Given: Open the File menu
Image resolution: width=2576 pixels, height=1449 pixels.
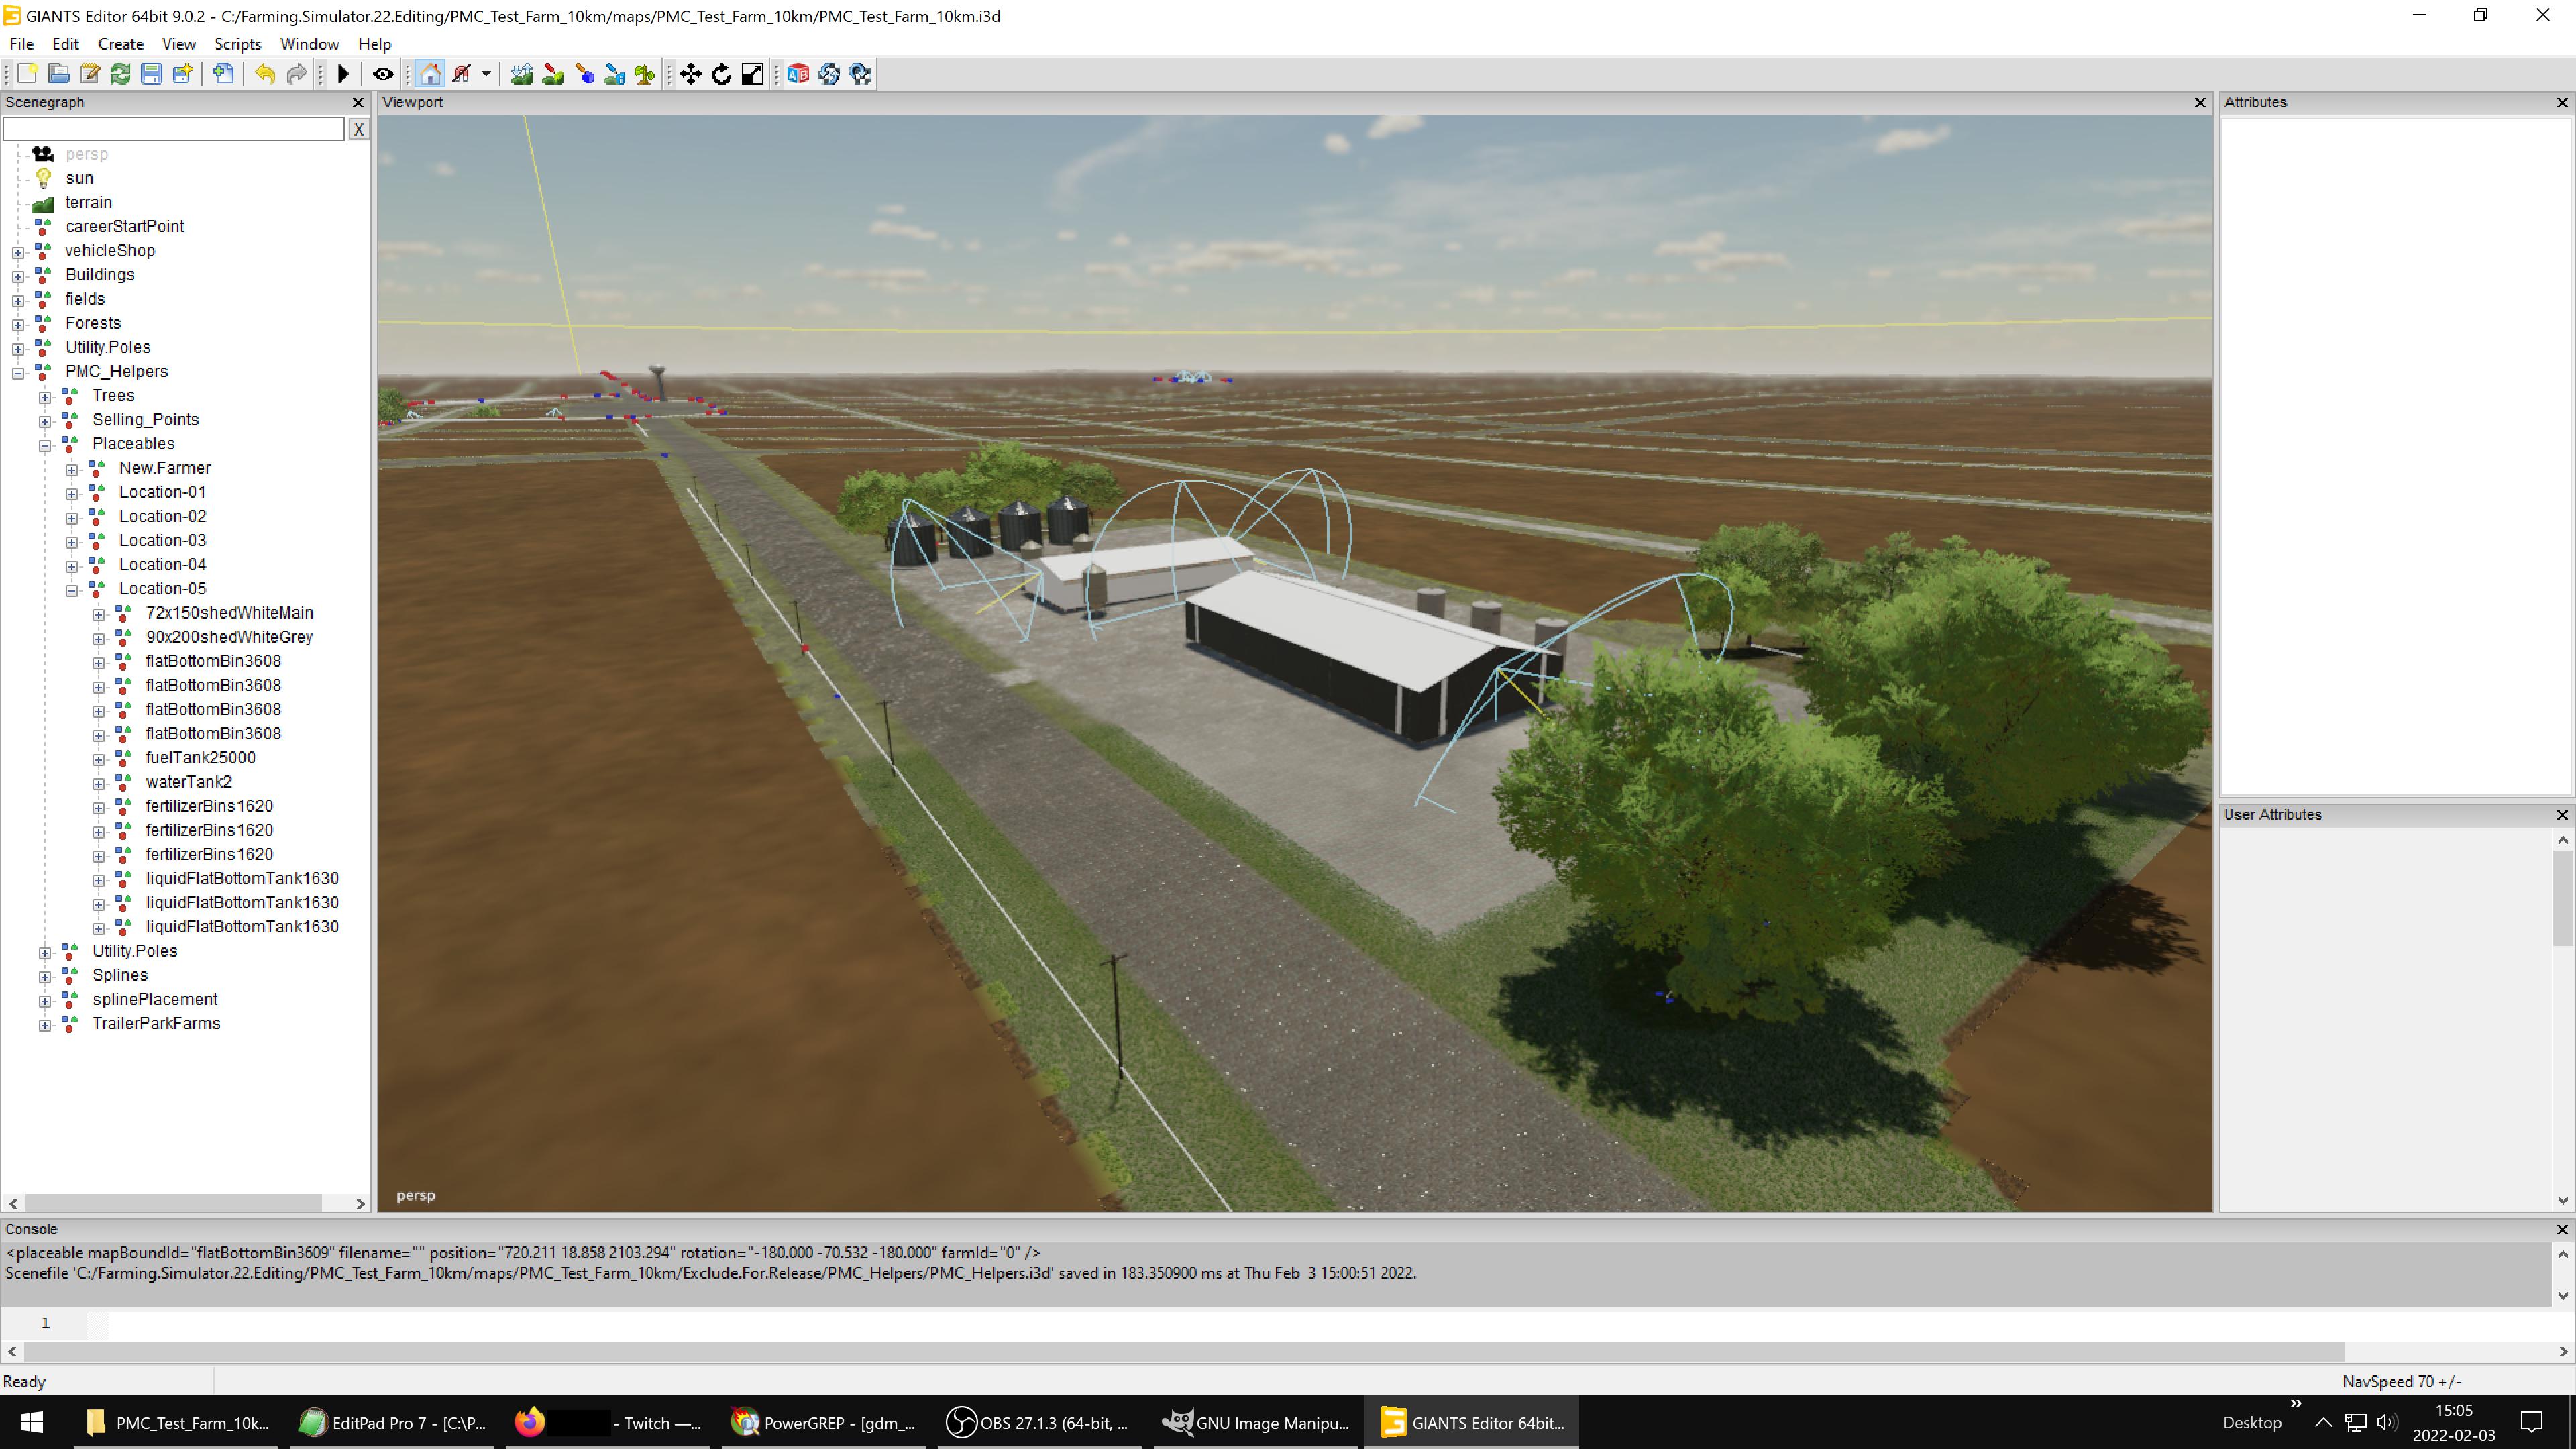Looking at the screenshot, I should [21, 44].
